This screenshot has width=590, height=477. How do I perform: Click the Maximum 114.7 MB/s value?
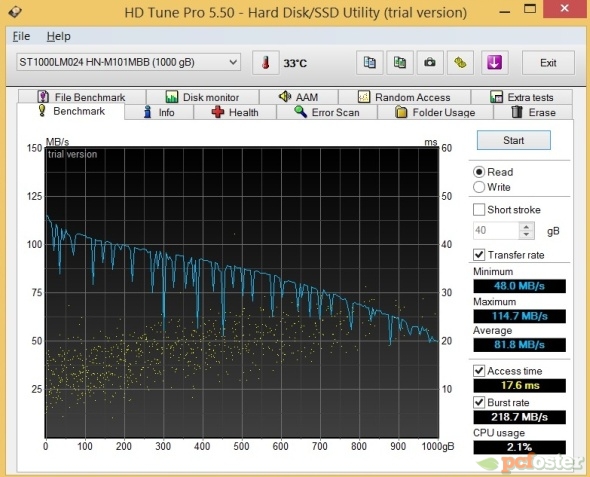(519, 316)
